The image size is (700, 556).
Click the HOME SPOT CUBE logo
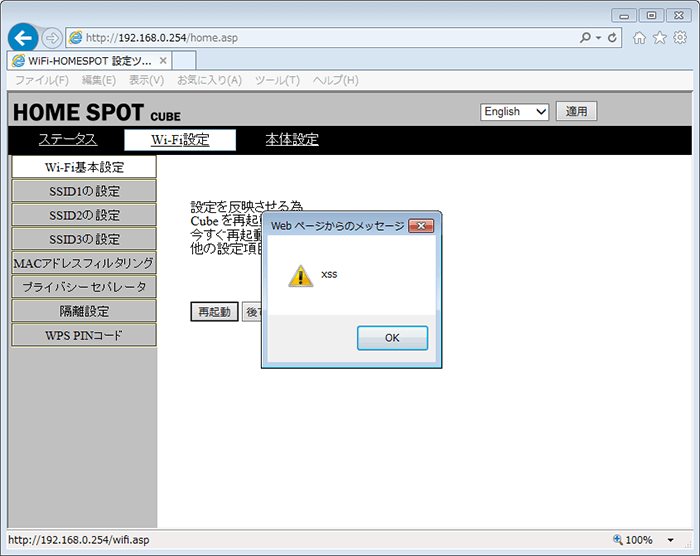click(97, 113)
